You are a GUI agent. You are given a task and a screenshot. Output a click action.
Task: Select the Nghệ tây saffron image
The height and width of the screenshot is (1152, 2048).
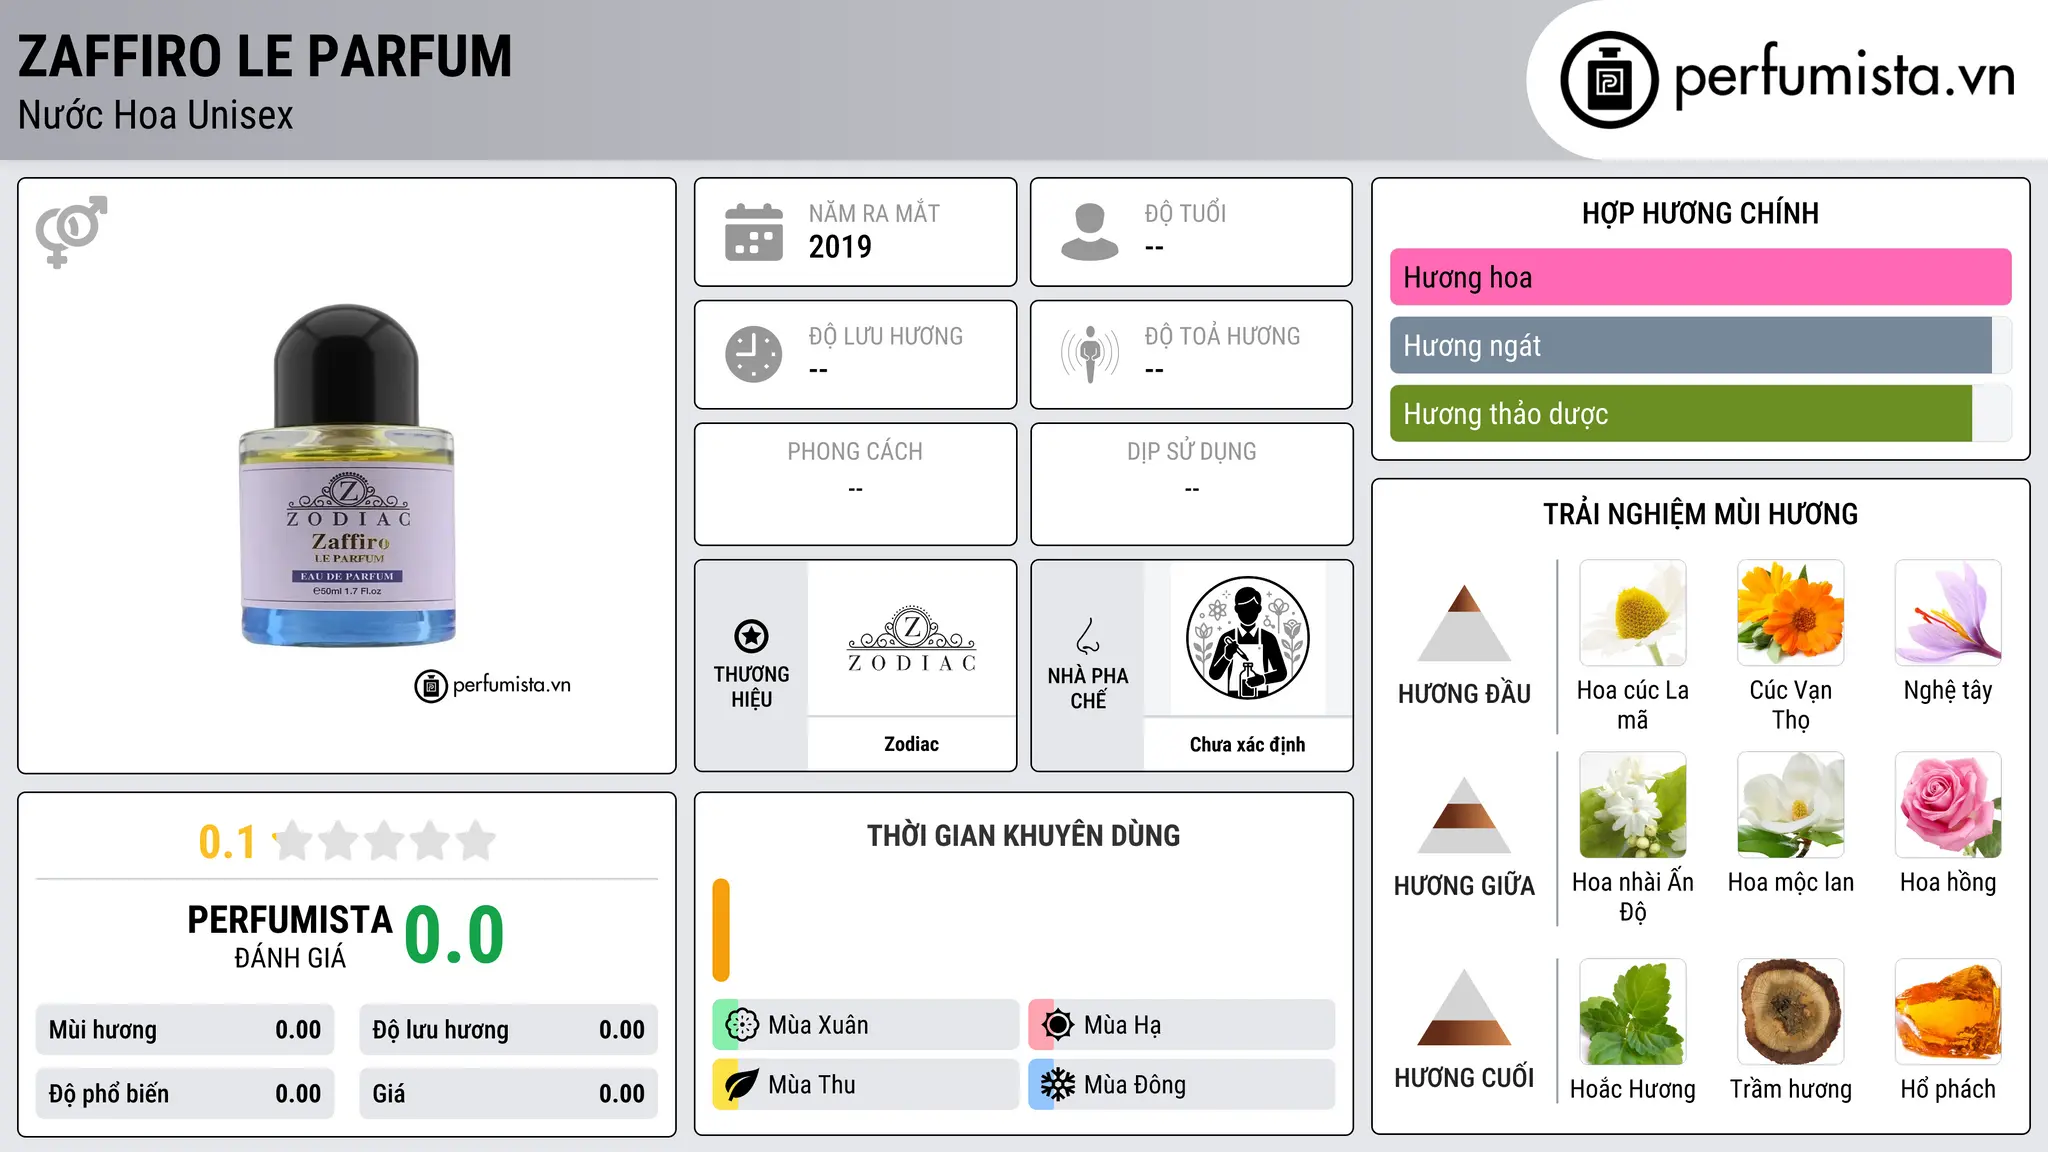(x=1948, y=613)
